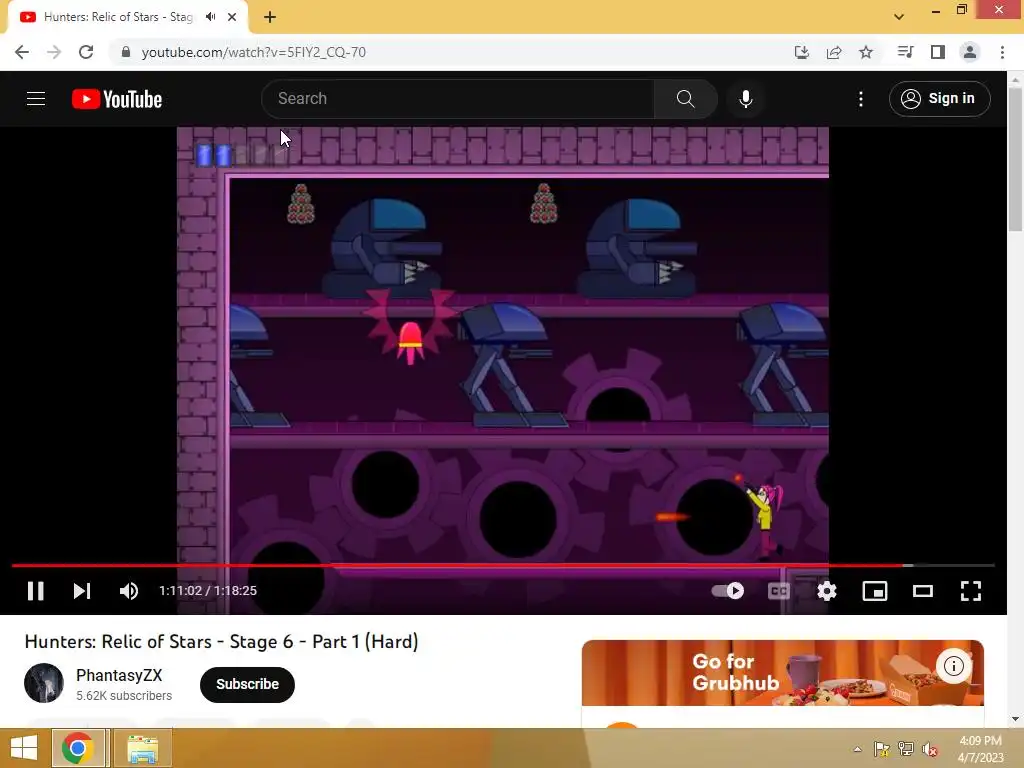Click the video progress bar
Screen dimensions: 1024x768
point(503,565)
